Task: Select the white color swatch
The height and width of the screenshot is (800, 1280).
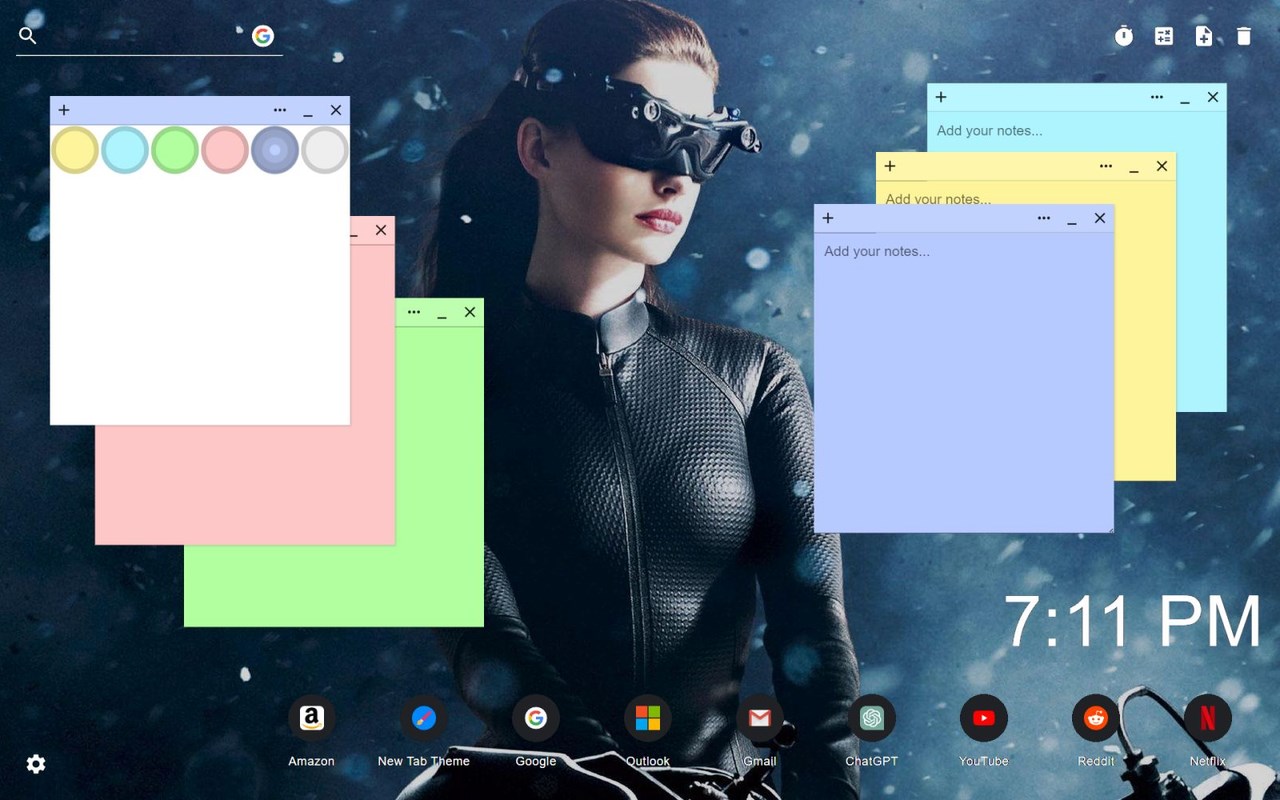Action: coord(325,150)
